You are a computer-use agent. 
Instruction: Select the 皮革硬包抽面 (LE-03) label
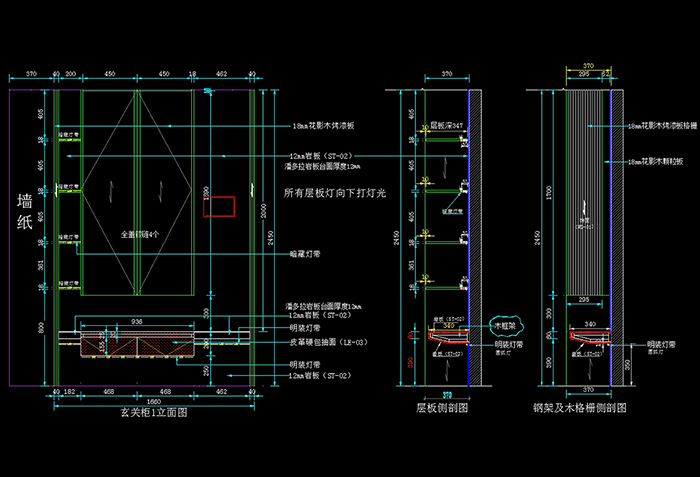[321, 342]
